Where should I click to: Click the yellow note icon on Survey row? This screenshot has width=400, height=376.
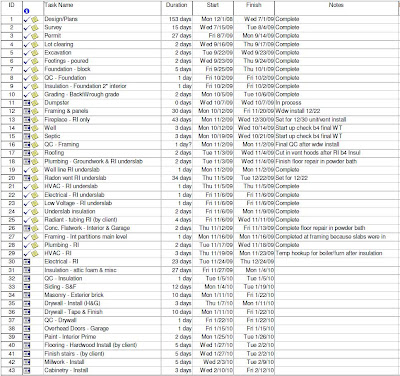[35, 28]
